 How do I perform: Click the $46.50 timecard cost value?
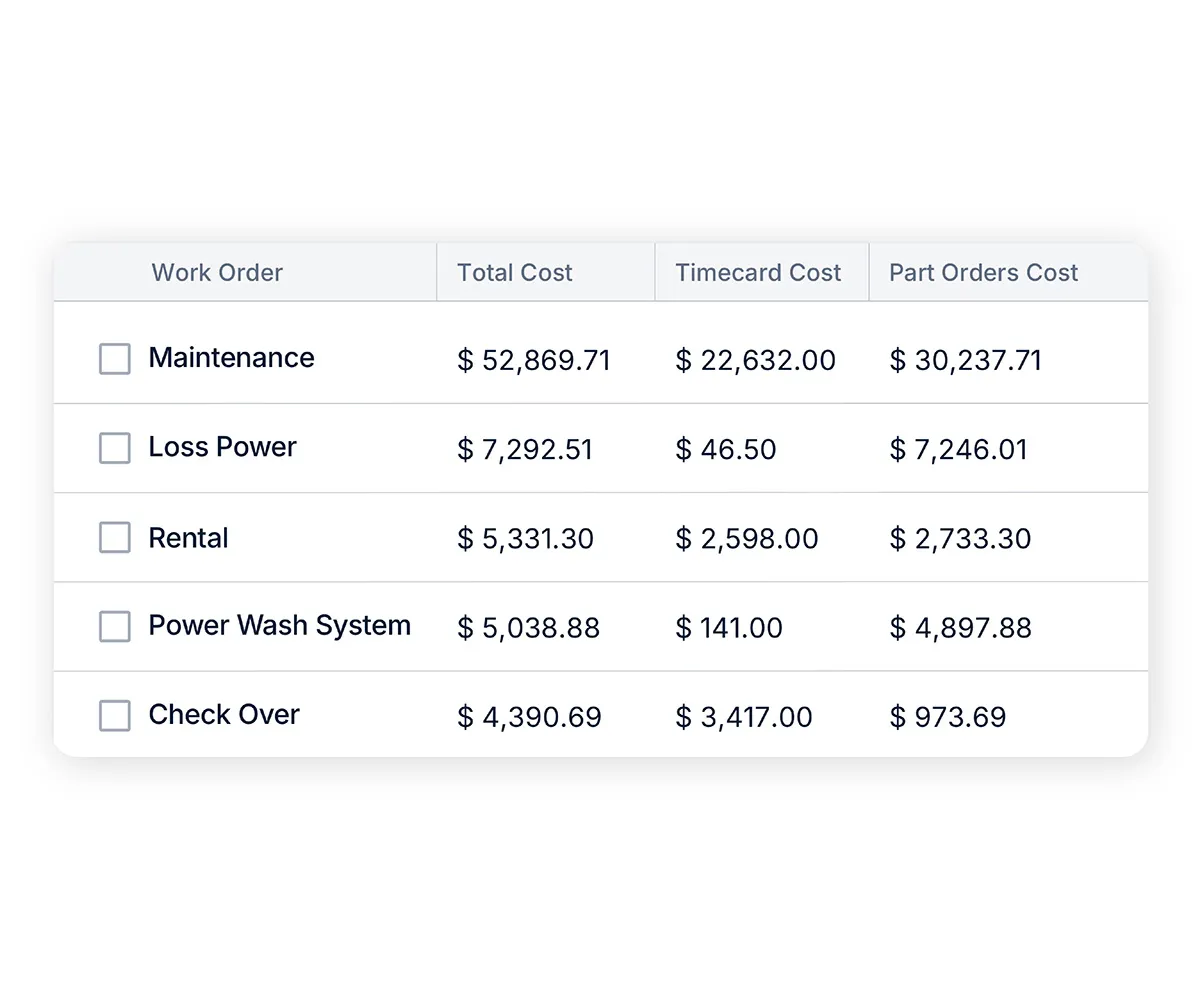(x=726, y=449)
